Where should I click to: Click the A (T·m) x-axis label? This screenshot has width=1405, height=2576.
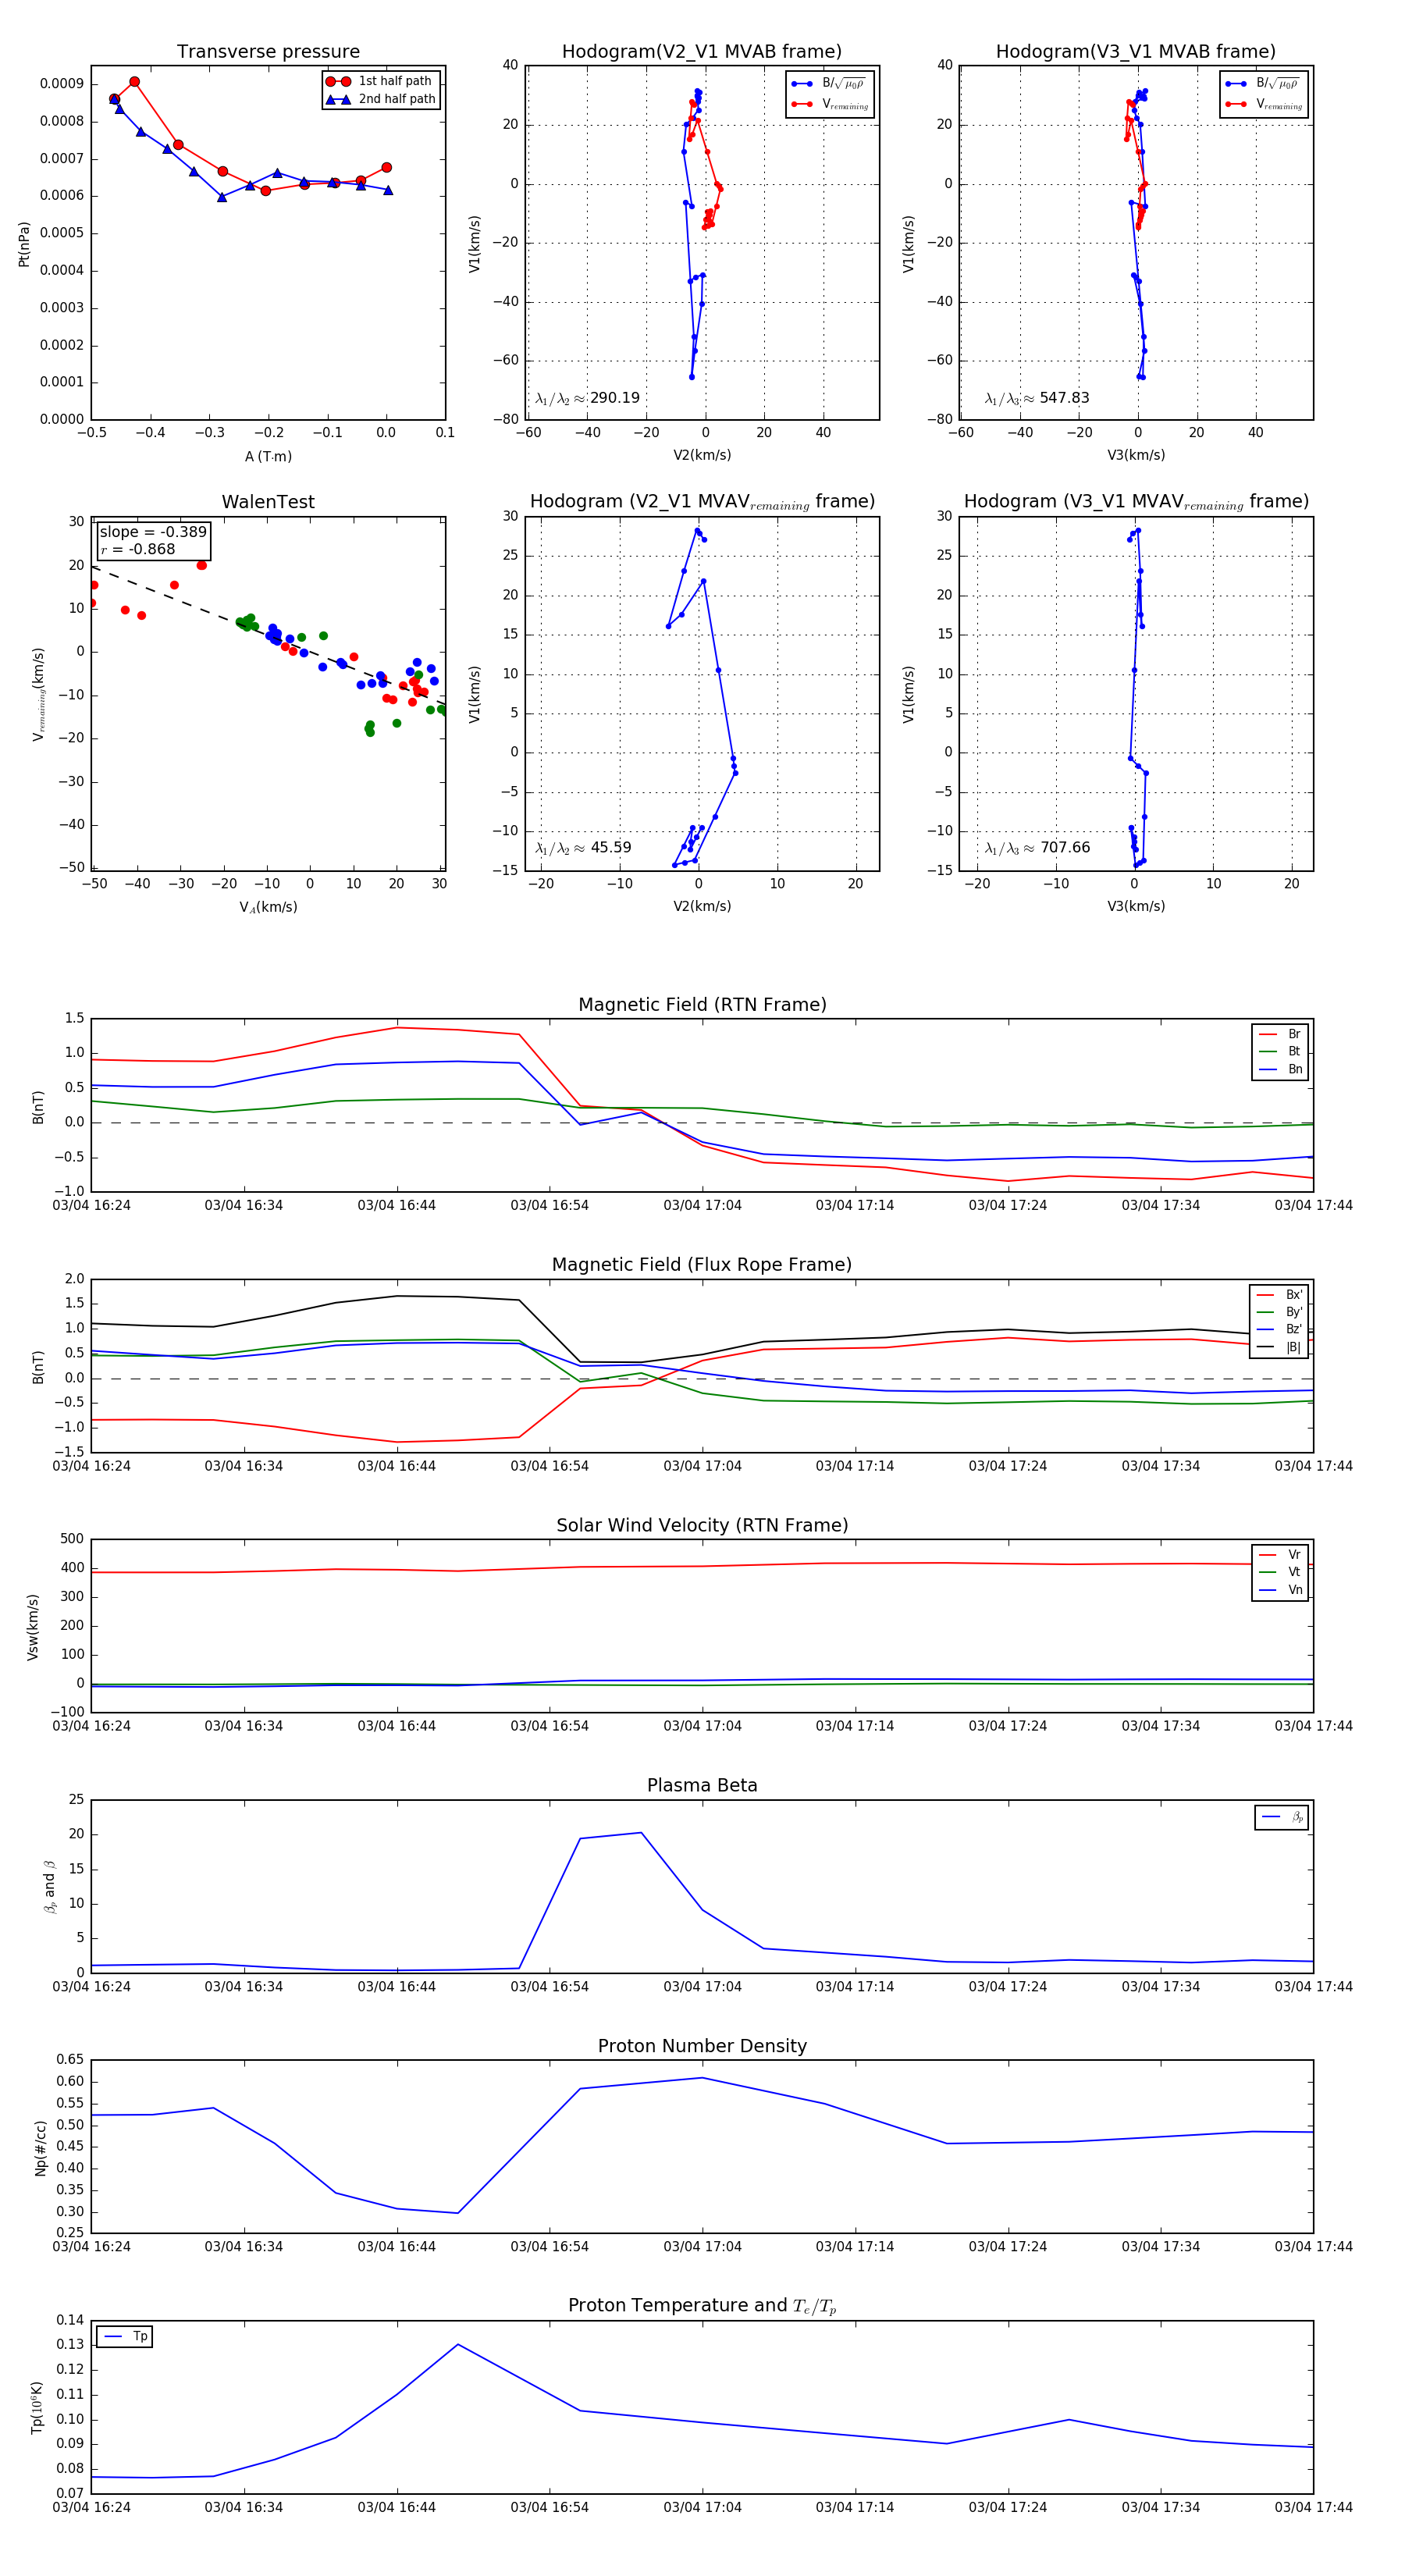pos(268,457)
